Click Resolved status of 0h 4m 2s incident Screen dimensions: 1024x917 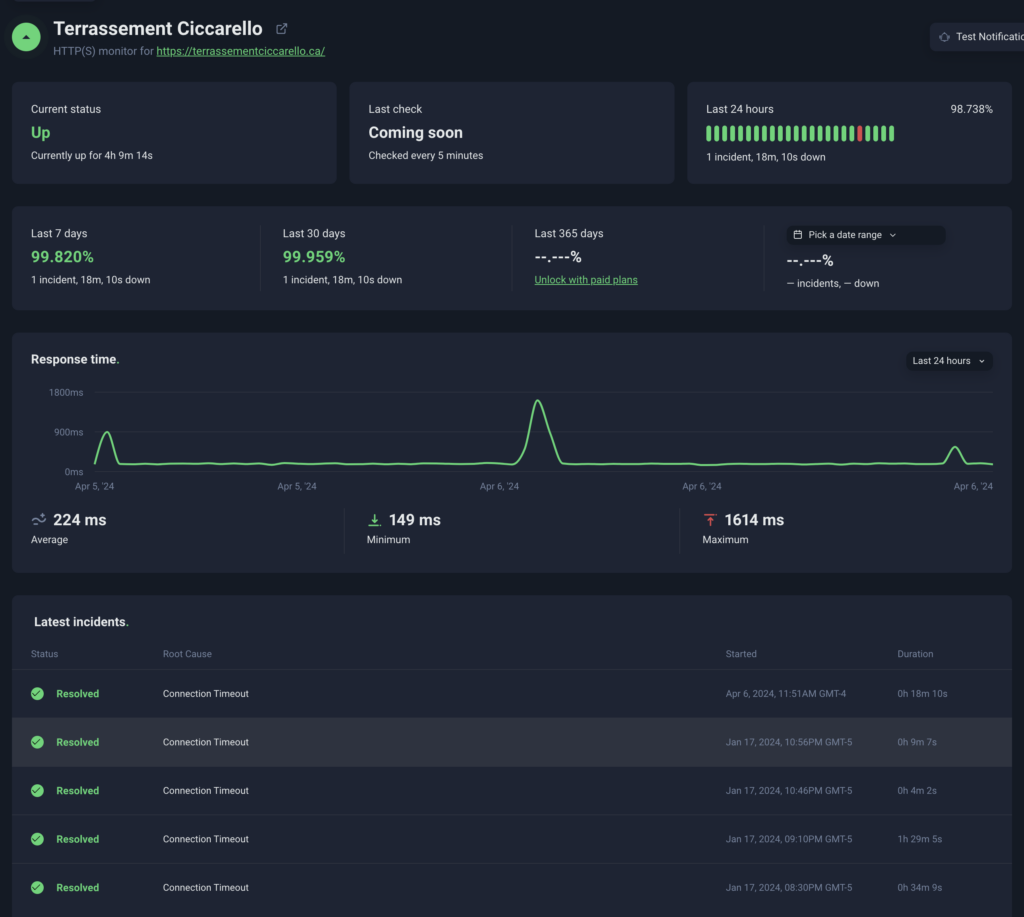coord(77,791)
